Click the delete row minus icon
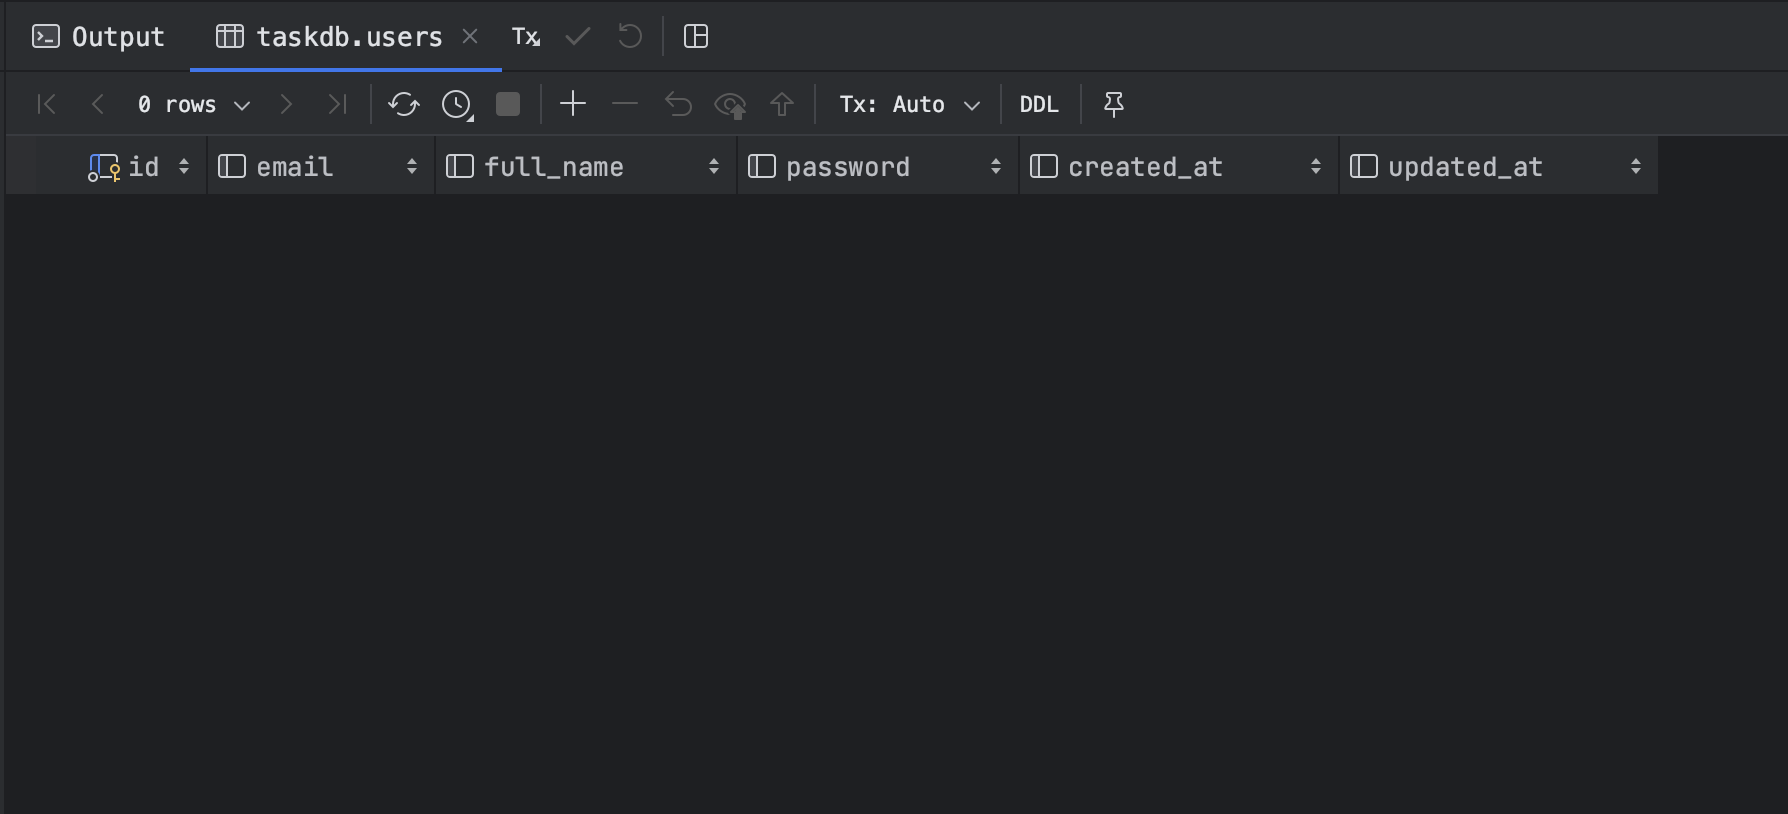1788x814 pixels. [625, 104]
